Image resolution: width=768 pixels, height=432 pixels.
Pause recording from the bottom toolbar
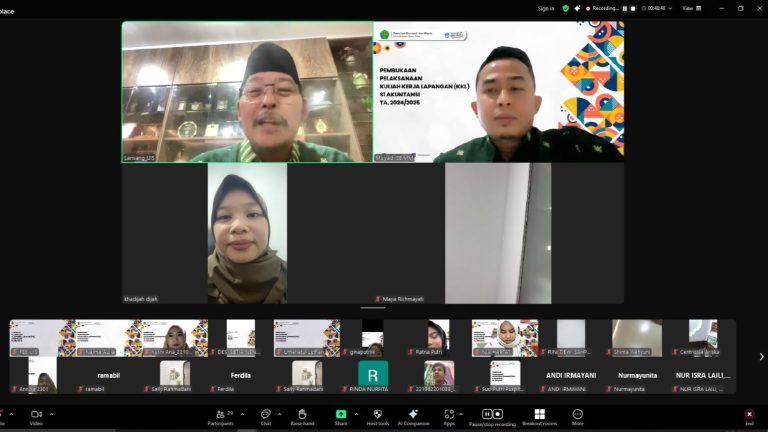487,414
